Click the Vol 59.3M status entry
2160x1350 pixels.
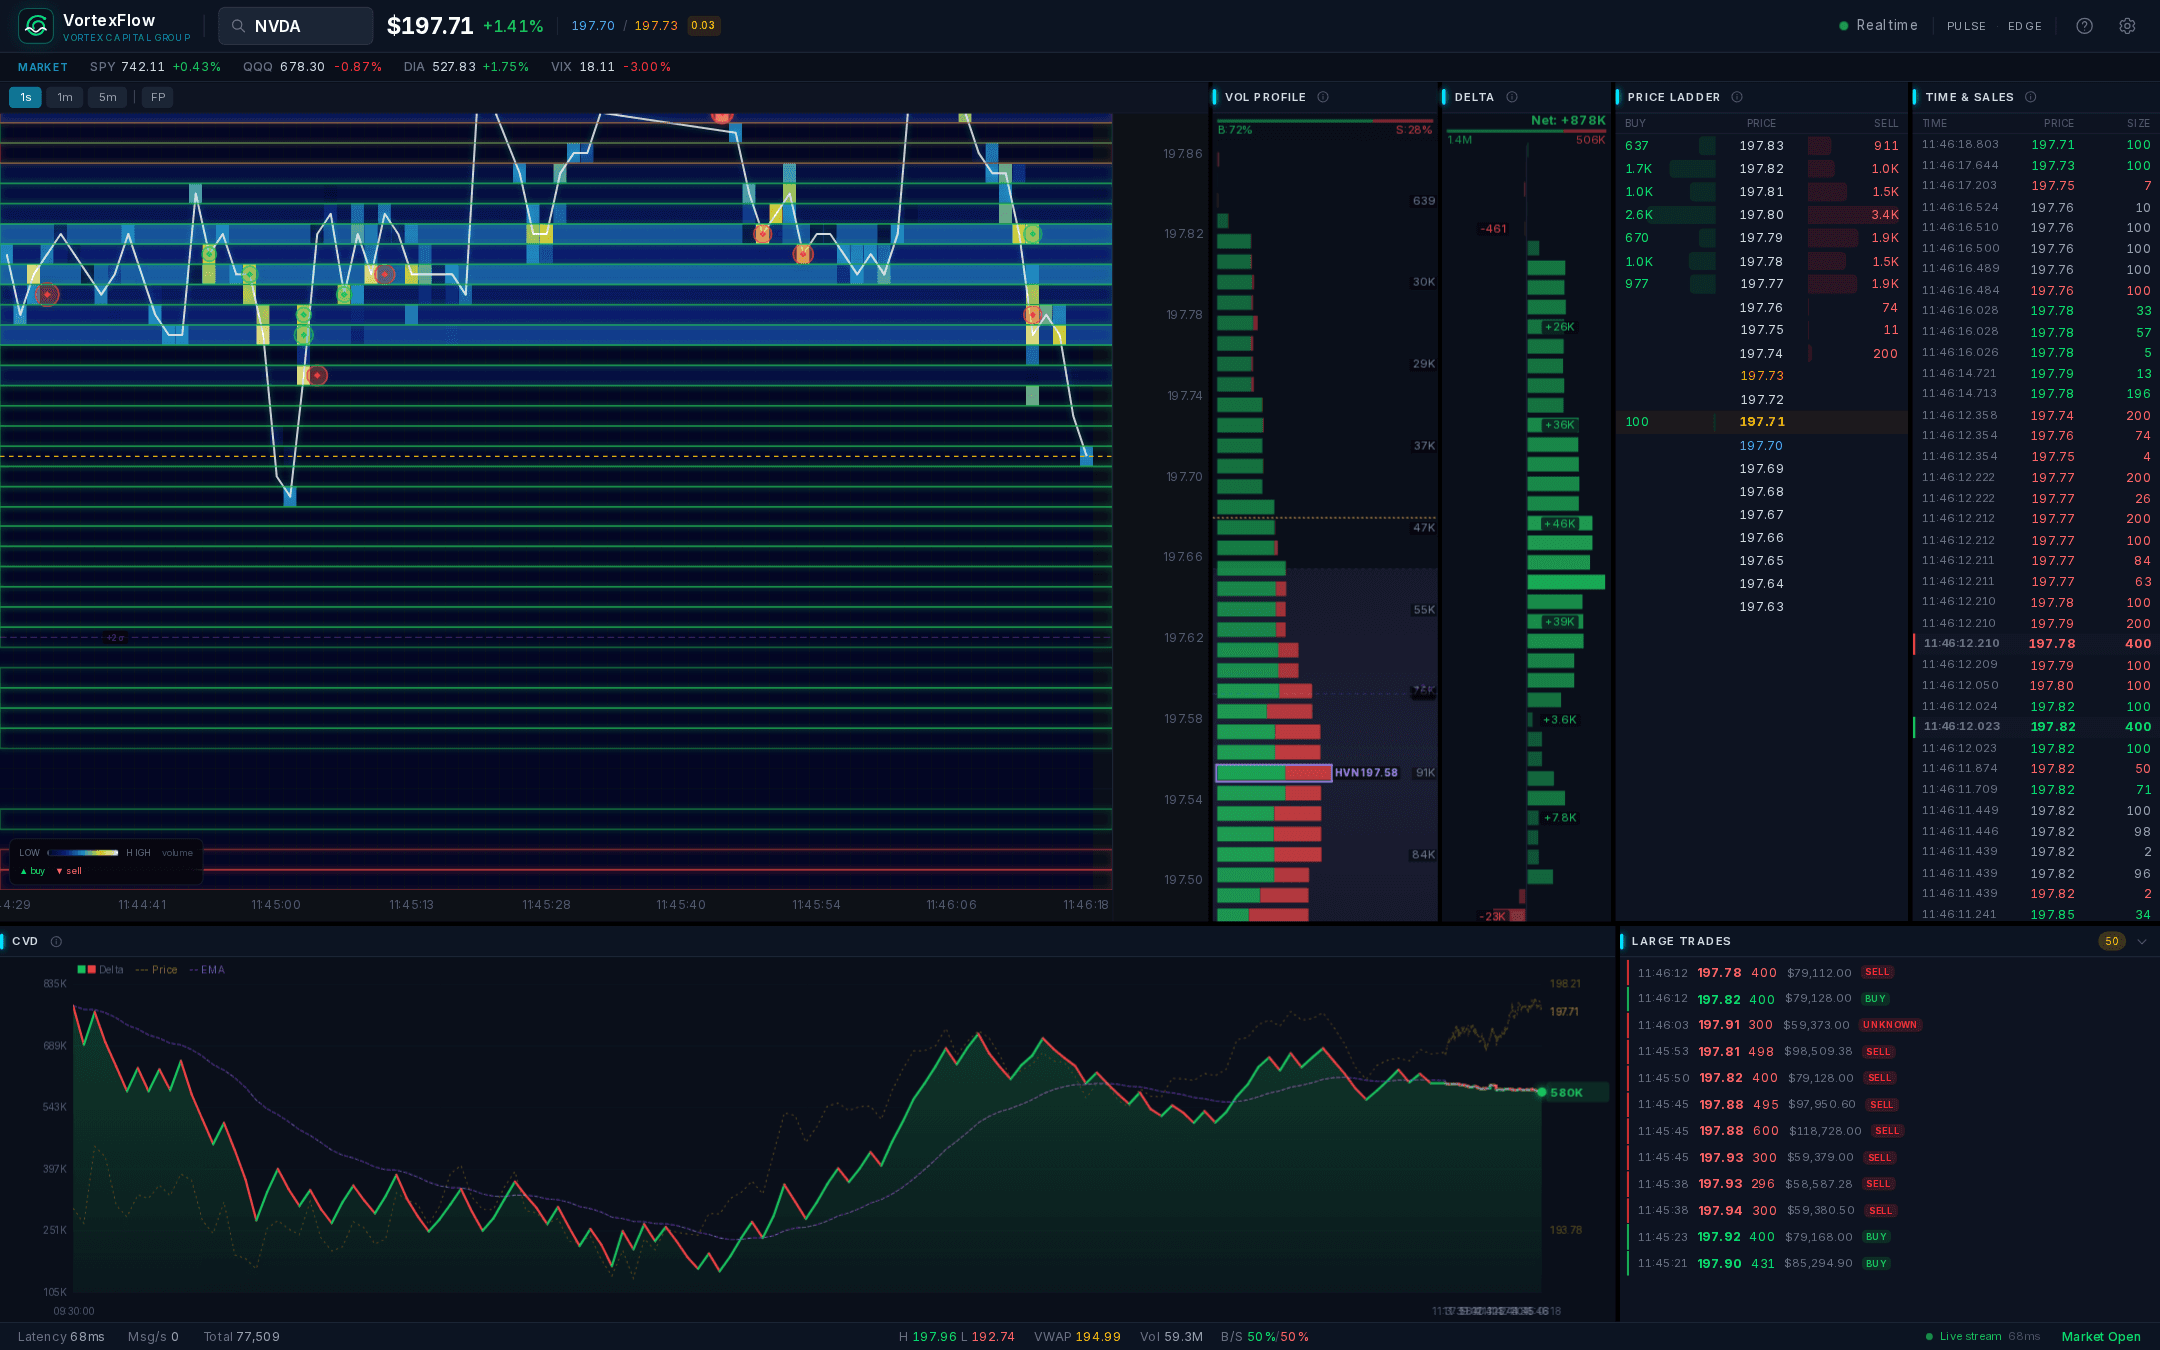[1171, 1337]
